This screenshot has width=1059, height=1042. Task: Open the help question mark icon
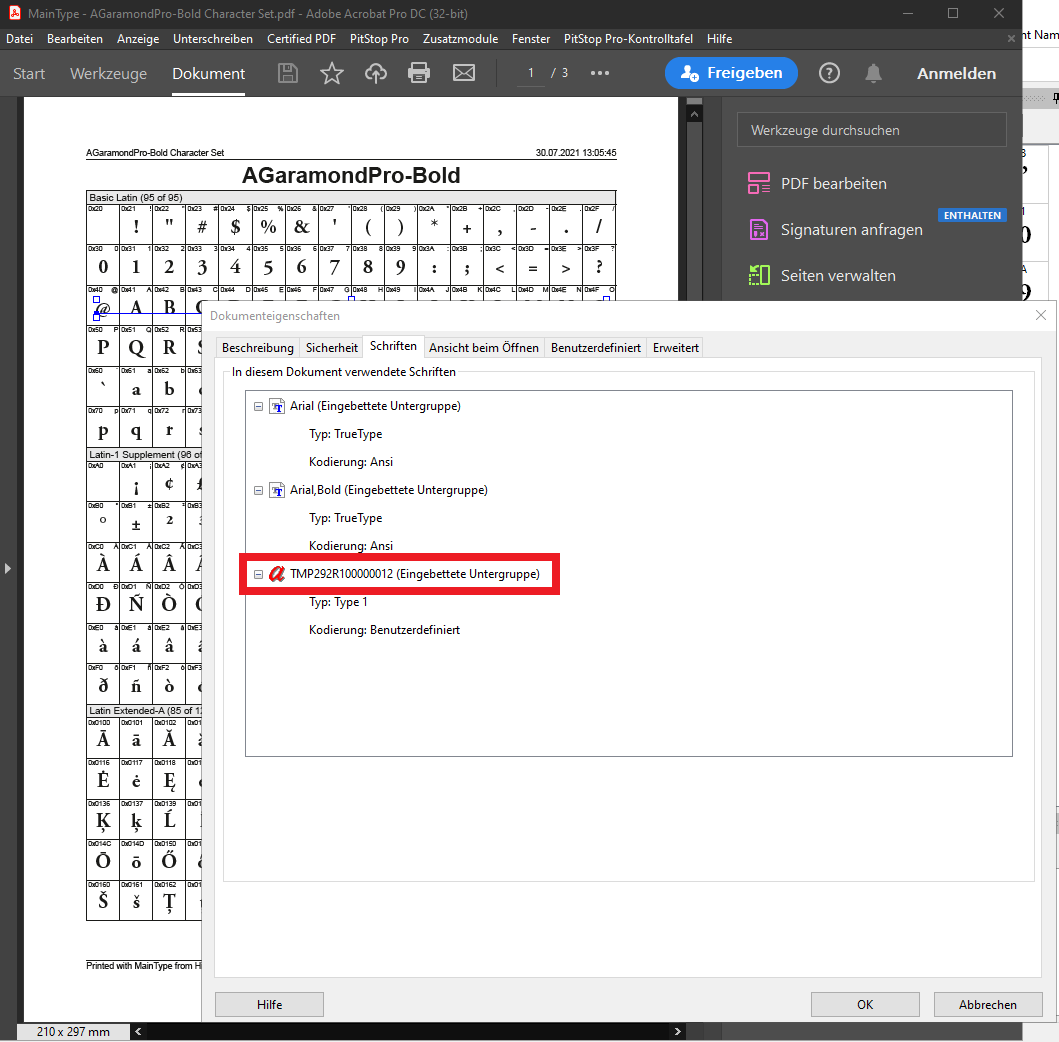click(829, 73)
